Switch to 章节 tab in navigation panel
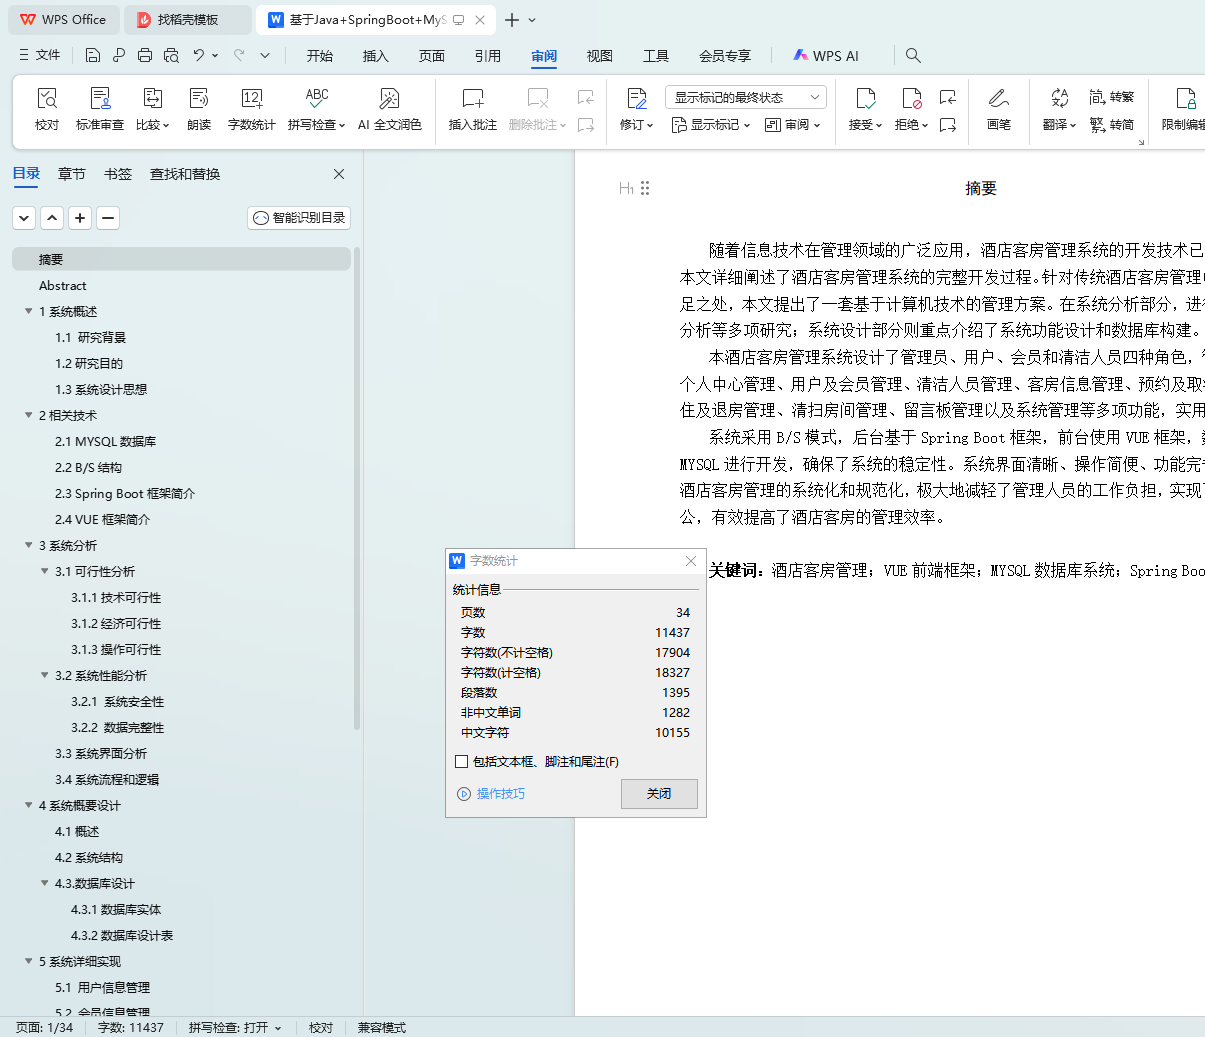 [x=72, y=174]
